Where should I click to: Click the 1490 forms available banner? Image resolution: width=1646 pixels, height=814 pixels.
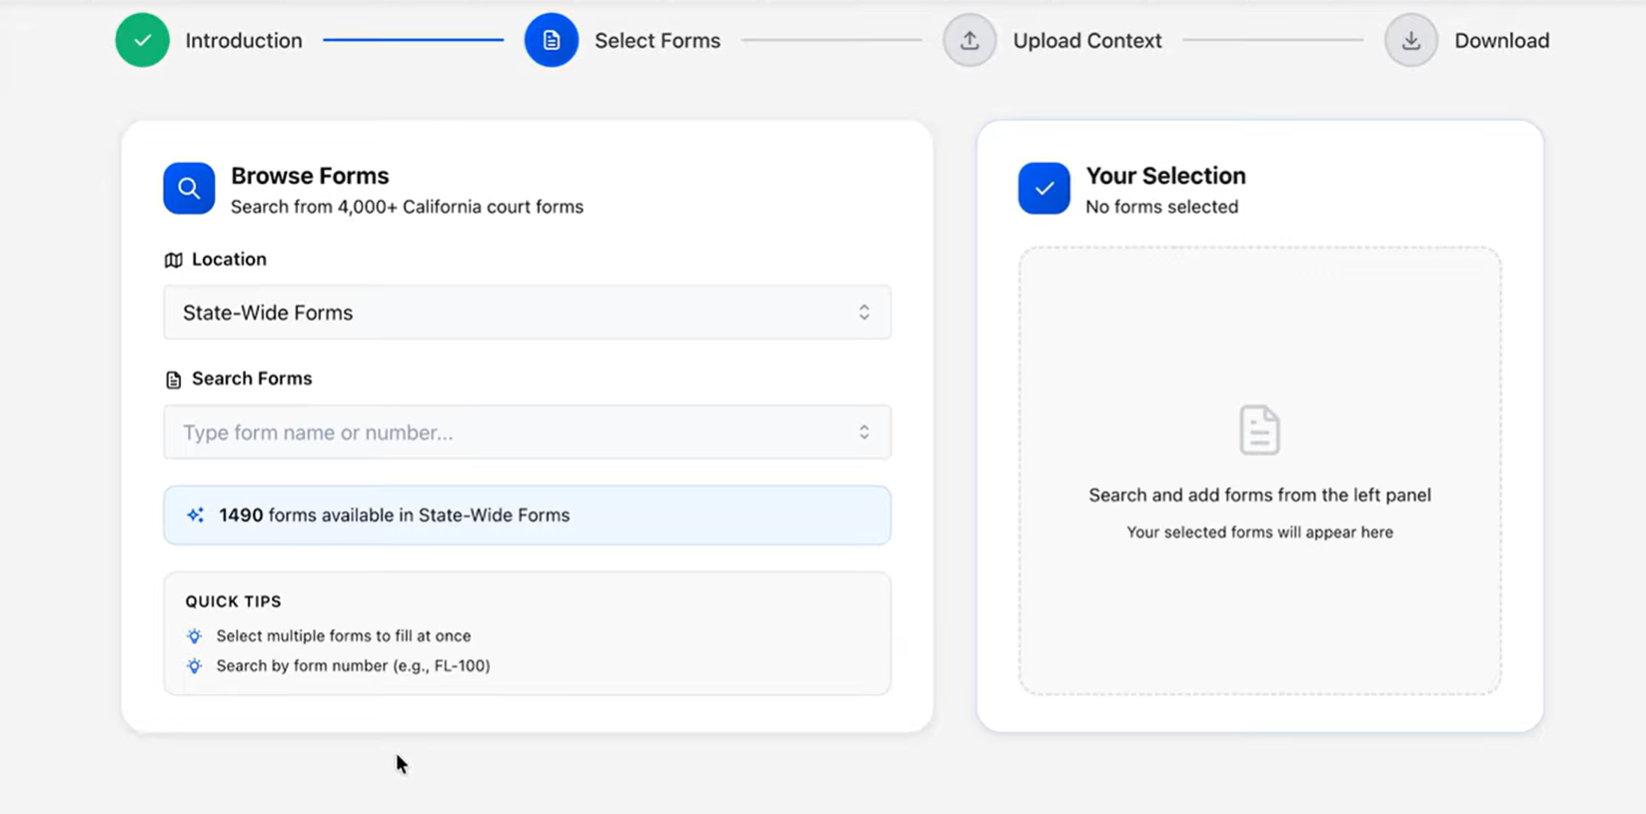click(527, 515)
